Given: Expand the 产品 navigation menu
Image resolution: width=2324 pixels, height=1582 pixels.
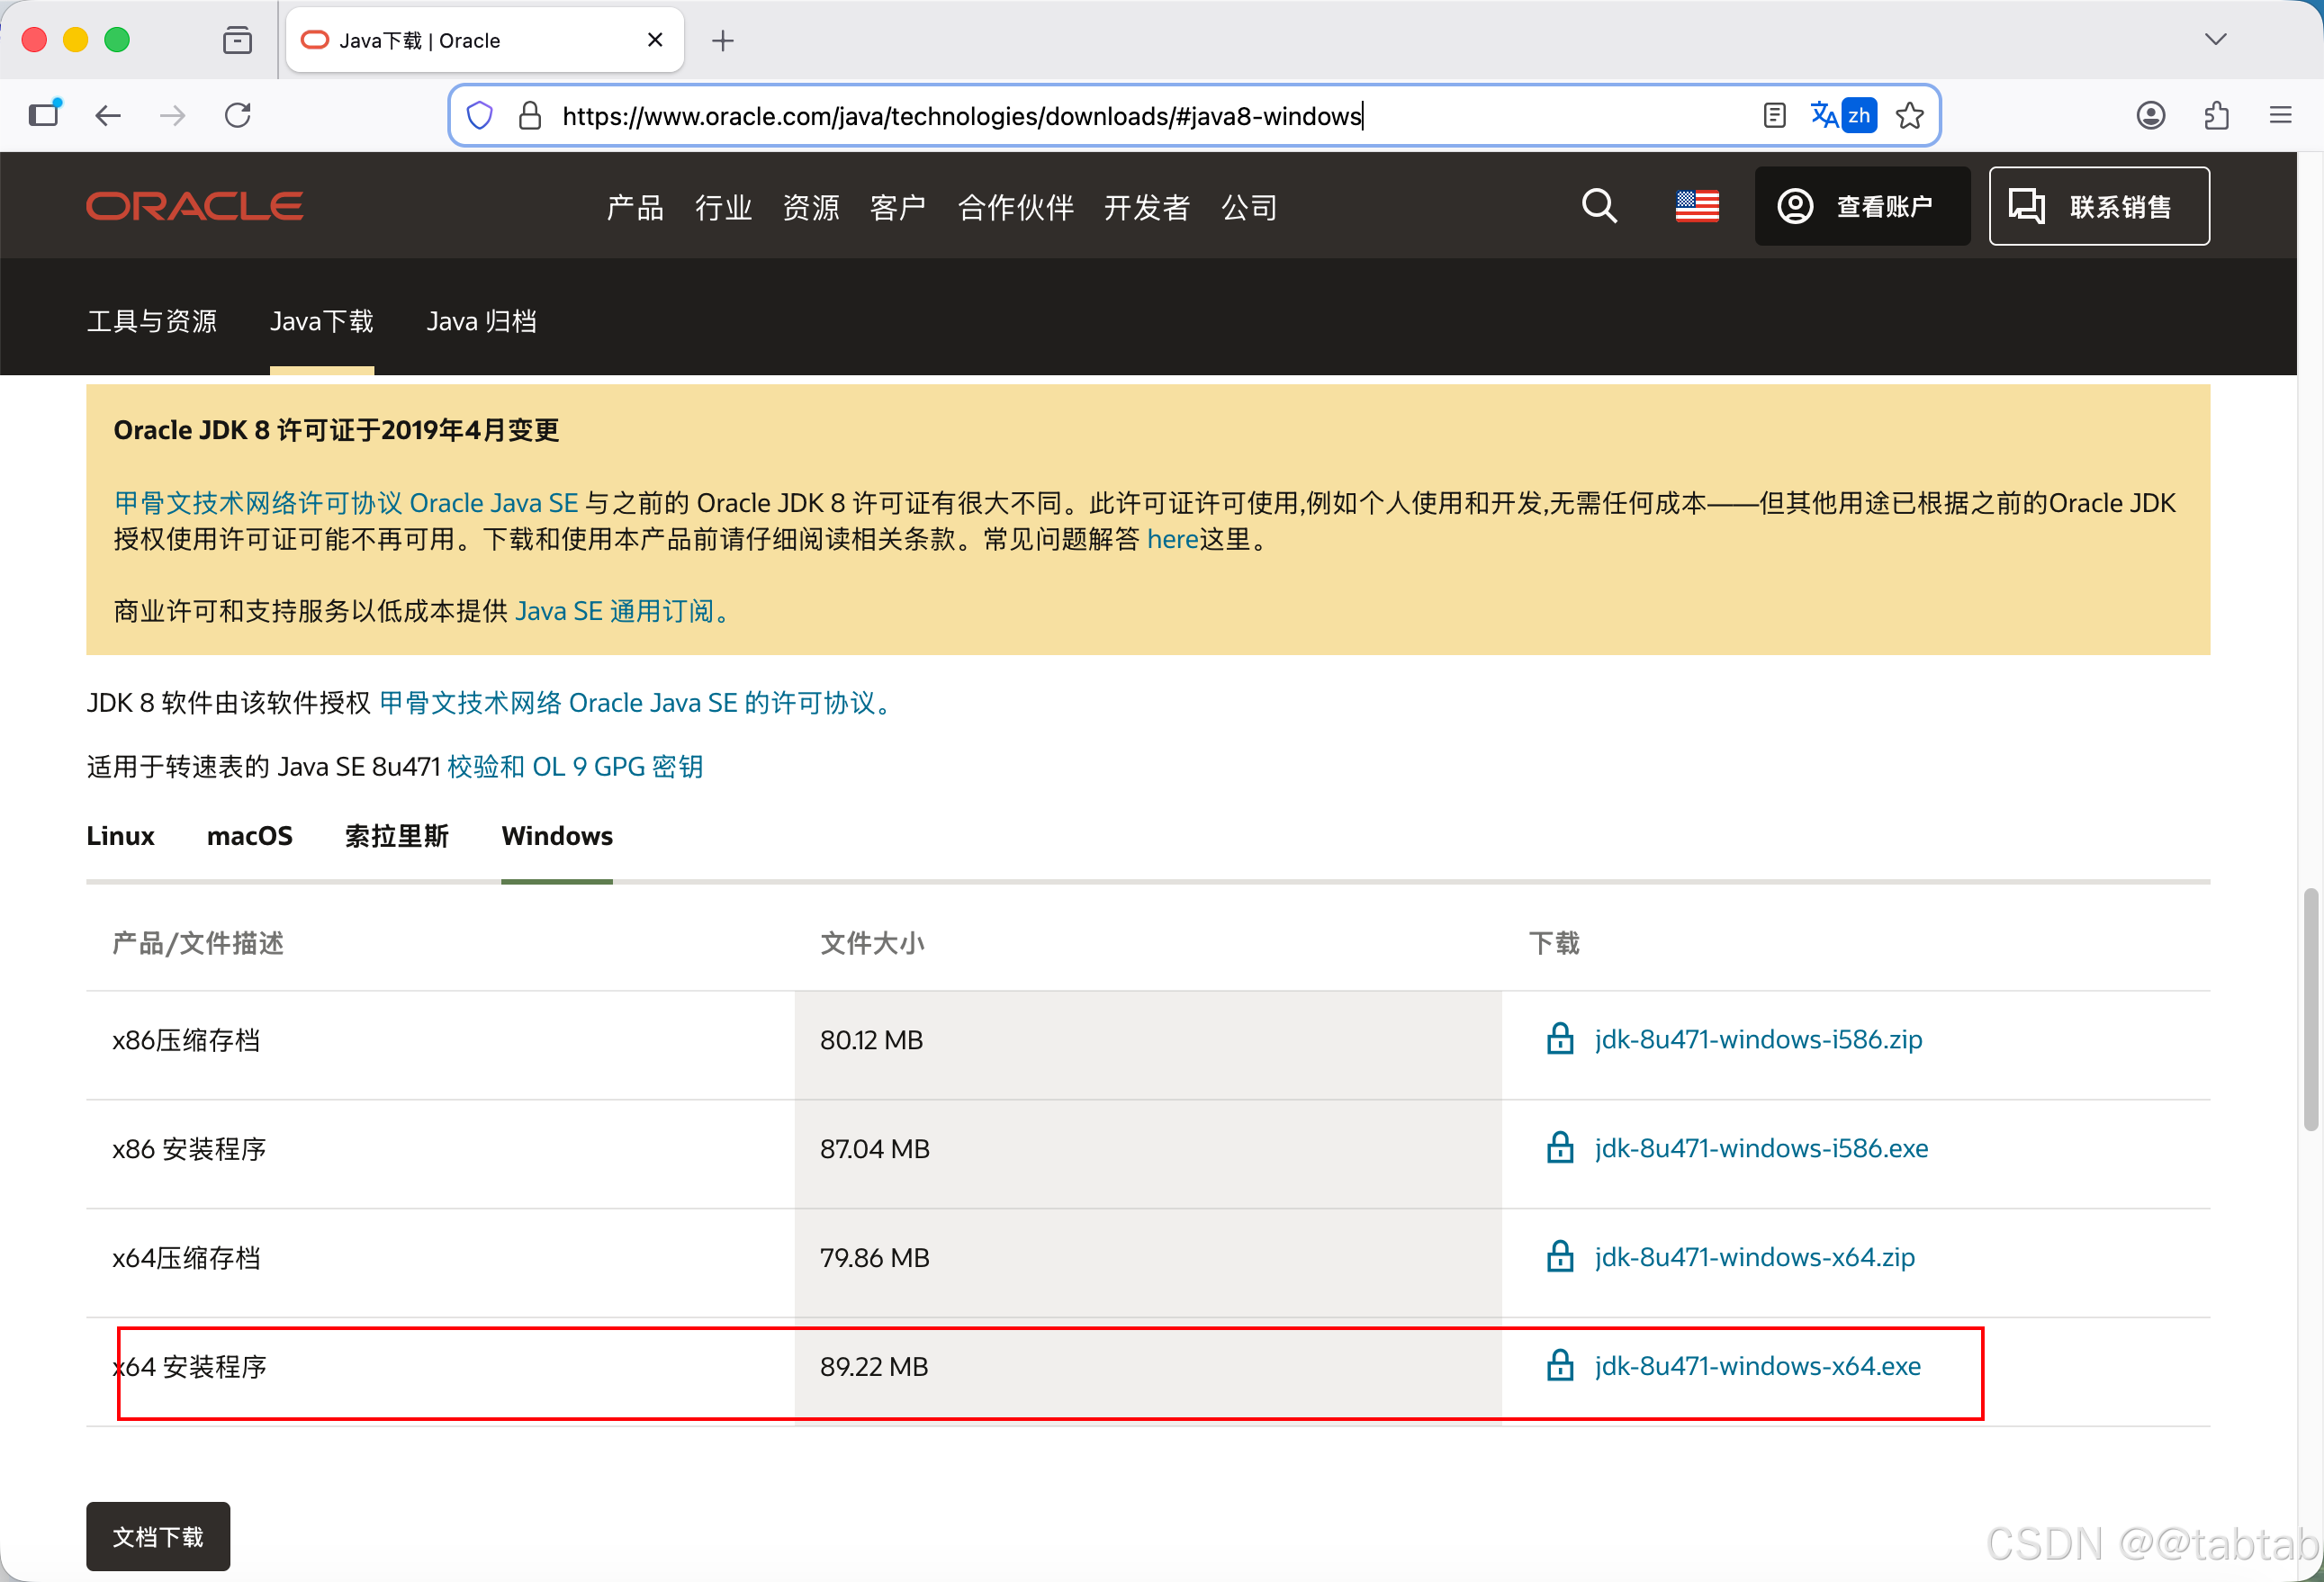Looking at the screenshot, I should 635,208.
